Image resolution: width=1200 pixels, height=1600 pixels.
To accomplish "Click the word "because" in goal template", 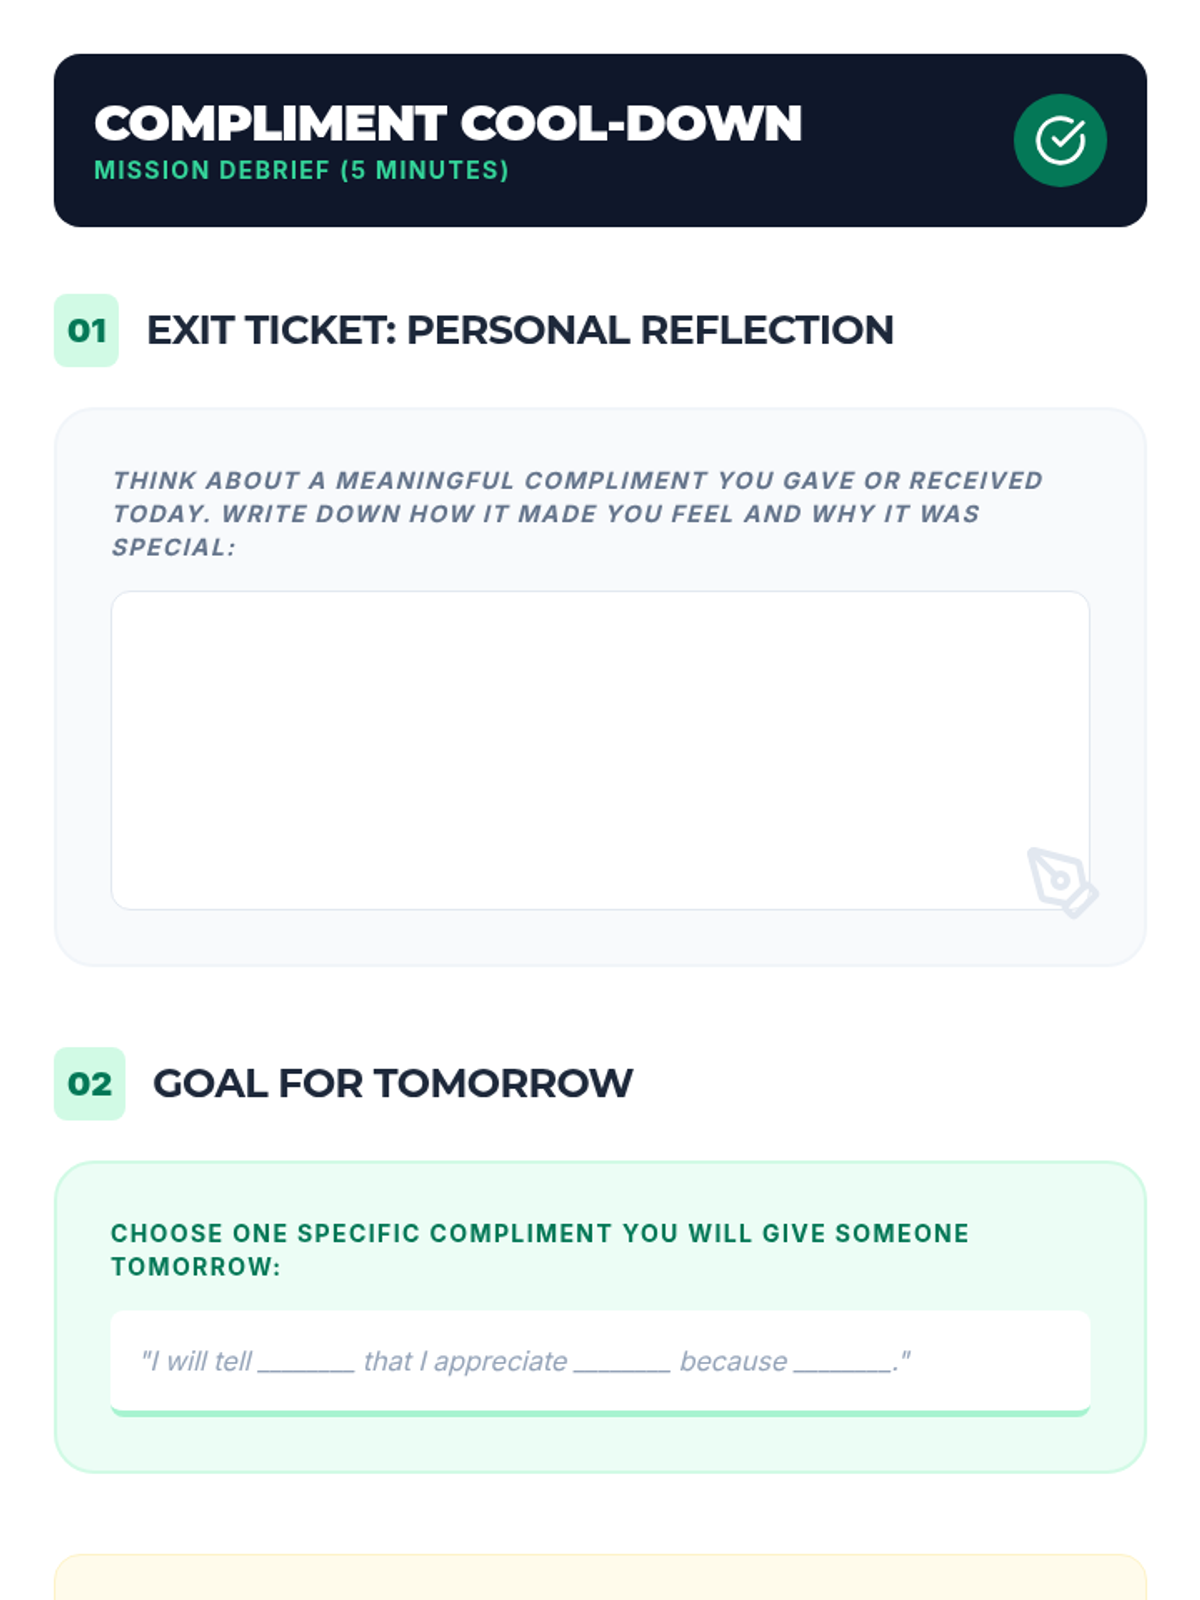I will (x=733, y=1361).
